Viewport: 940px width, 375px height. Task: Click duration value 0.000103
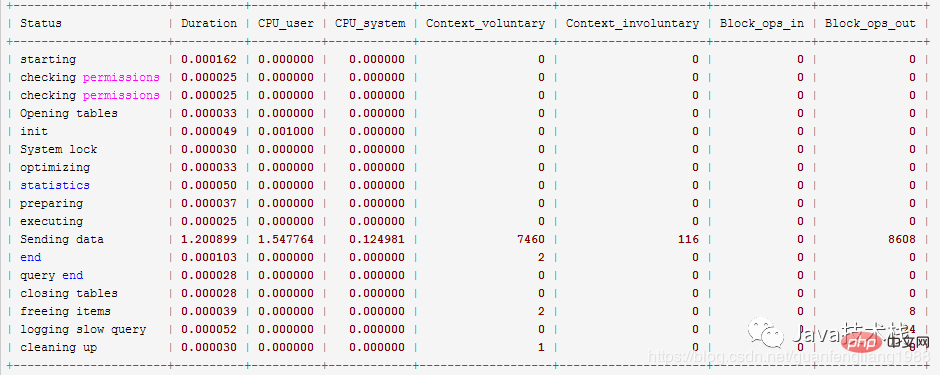coord(209,257)
